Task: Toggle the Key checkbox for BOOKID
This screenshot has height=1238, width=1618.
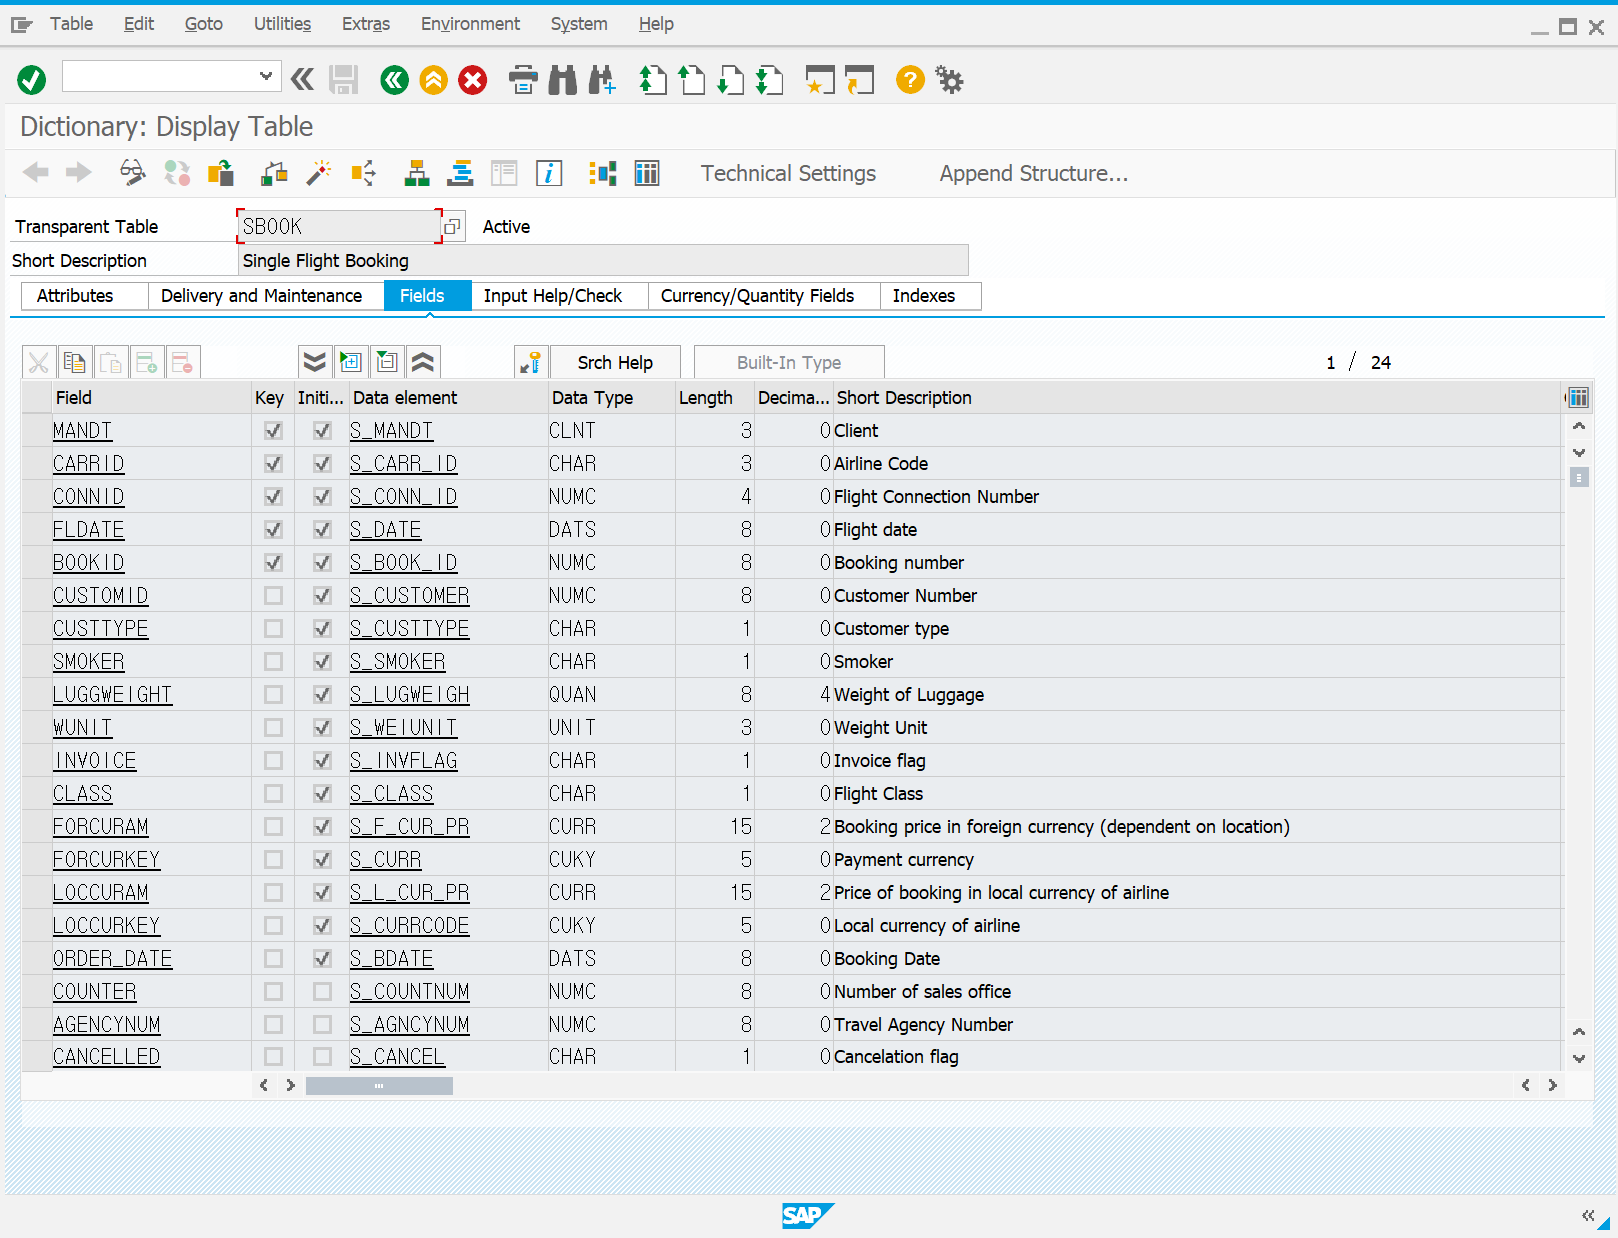Action: tap(273, 563)
